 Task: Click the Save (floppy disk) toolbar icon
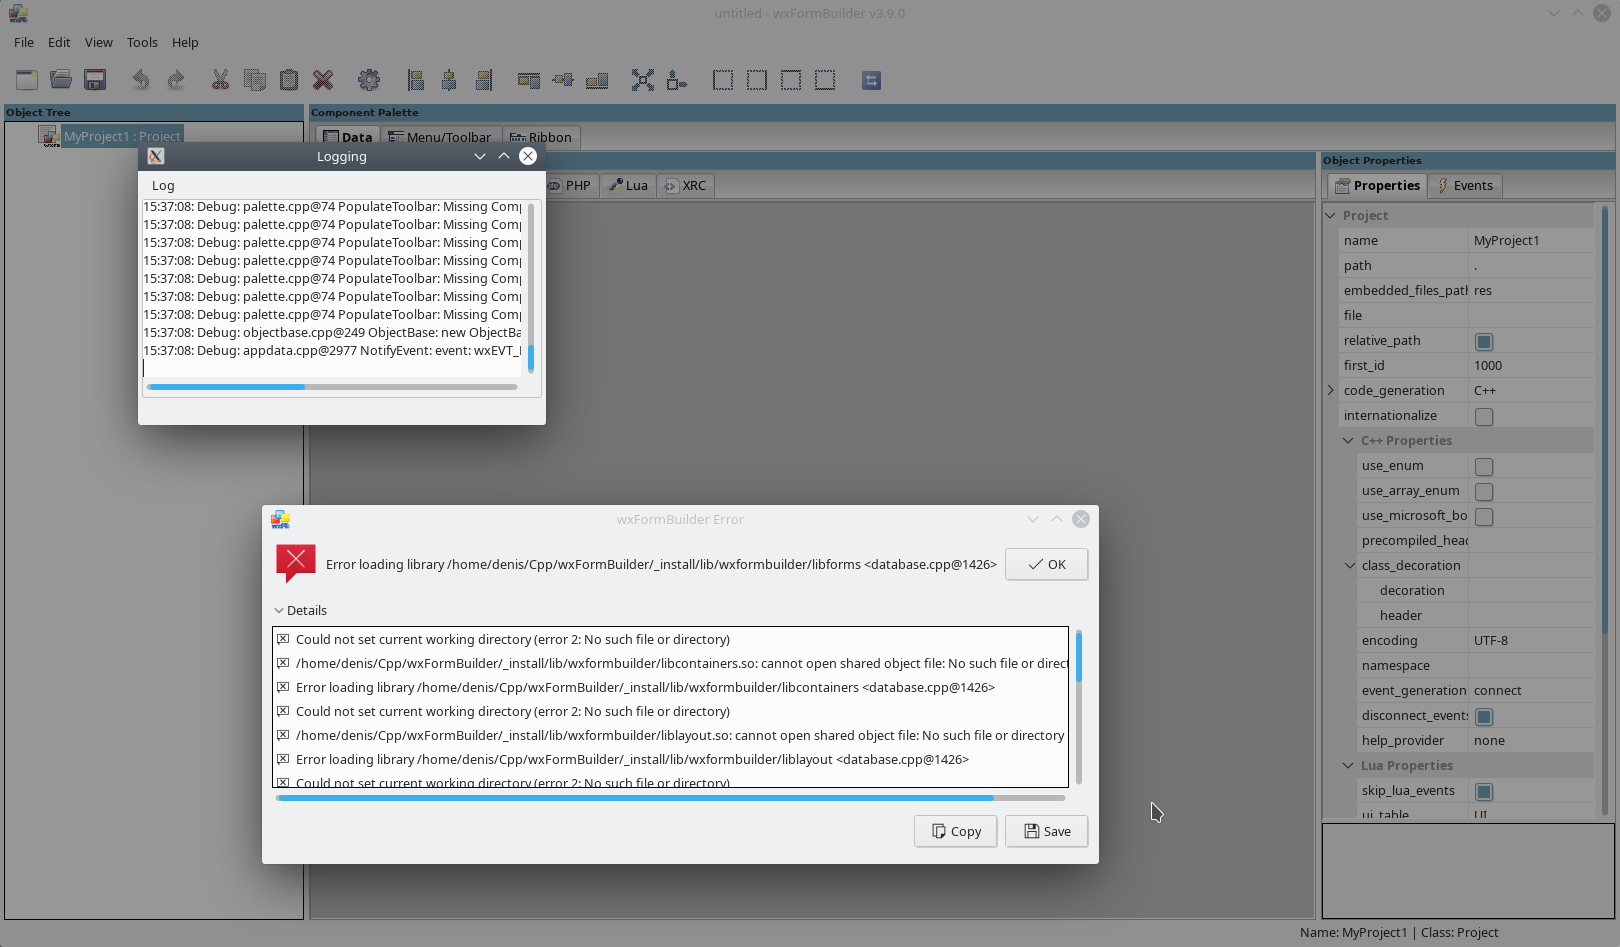pyautogui.click(x=94, y=80)
